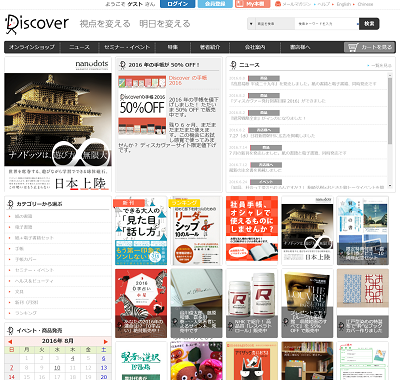Click the news panel's vertical scrollbar

pos(390,130)
